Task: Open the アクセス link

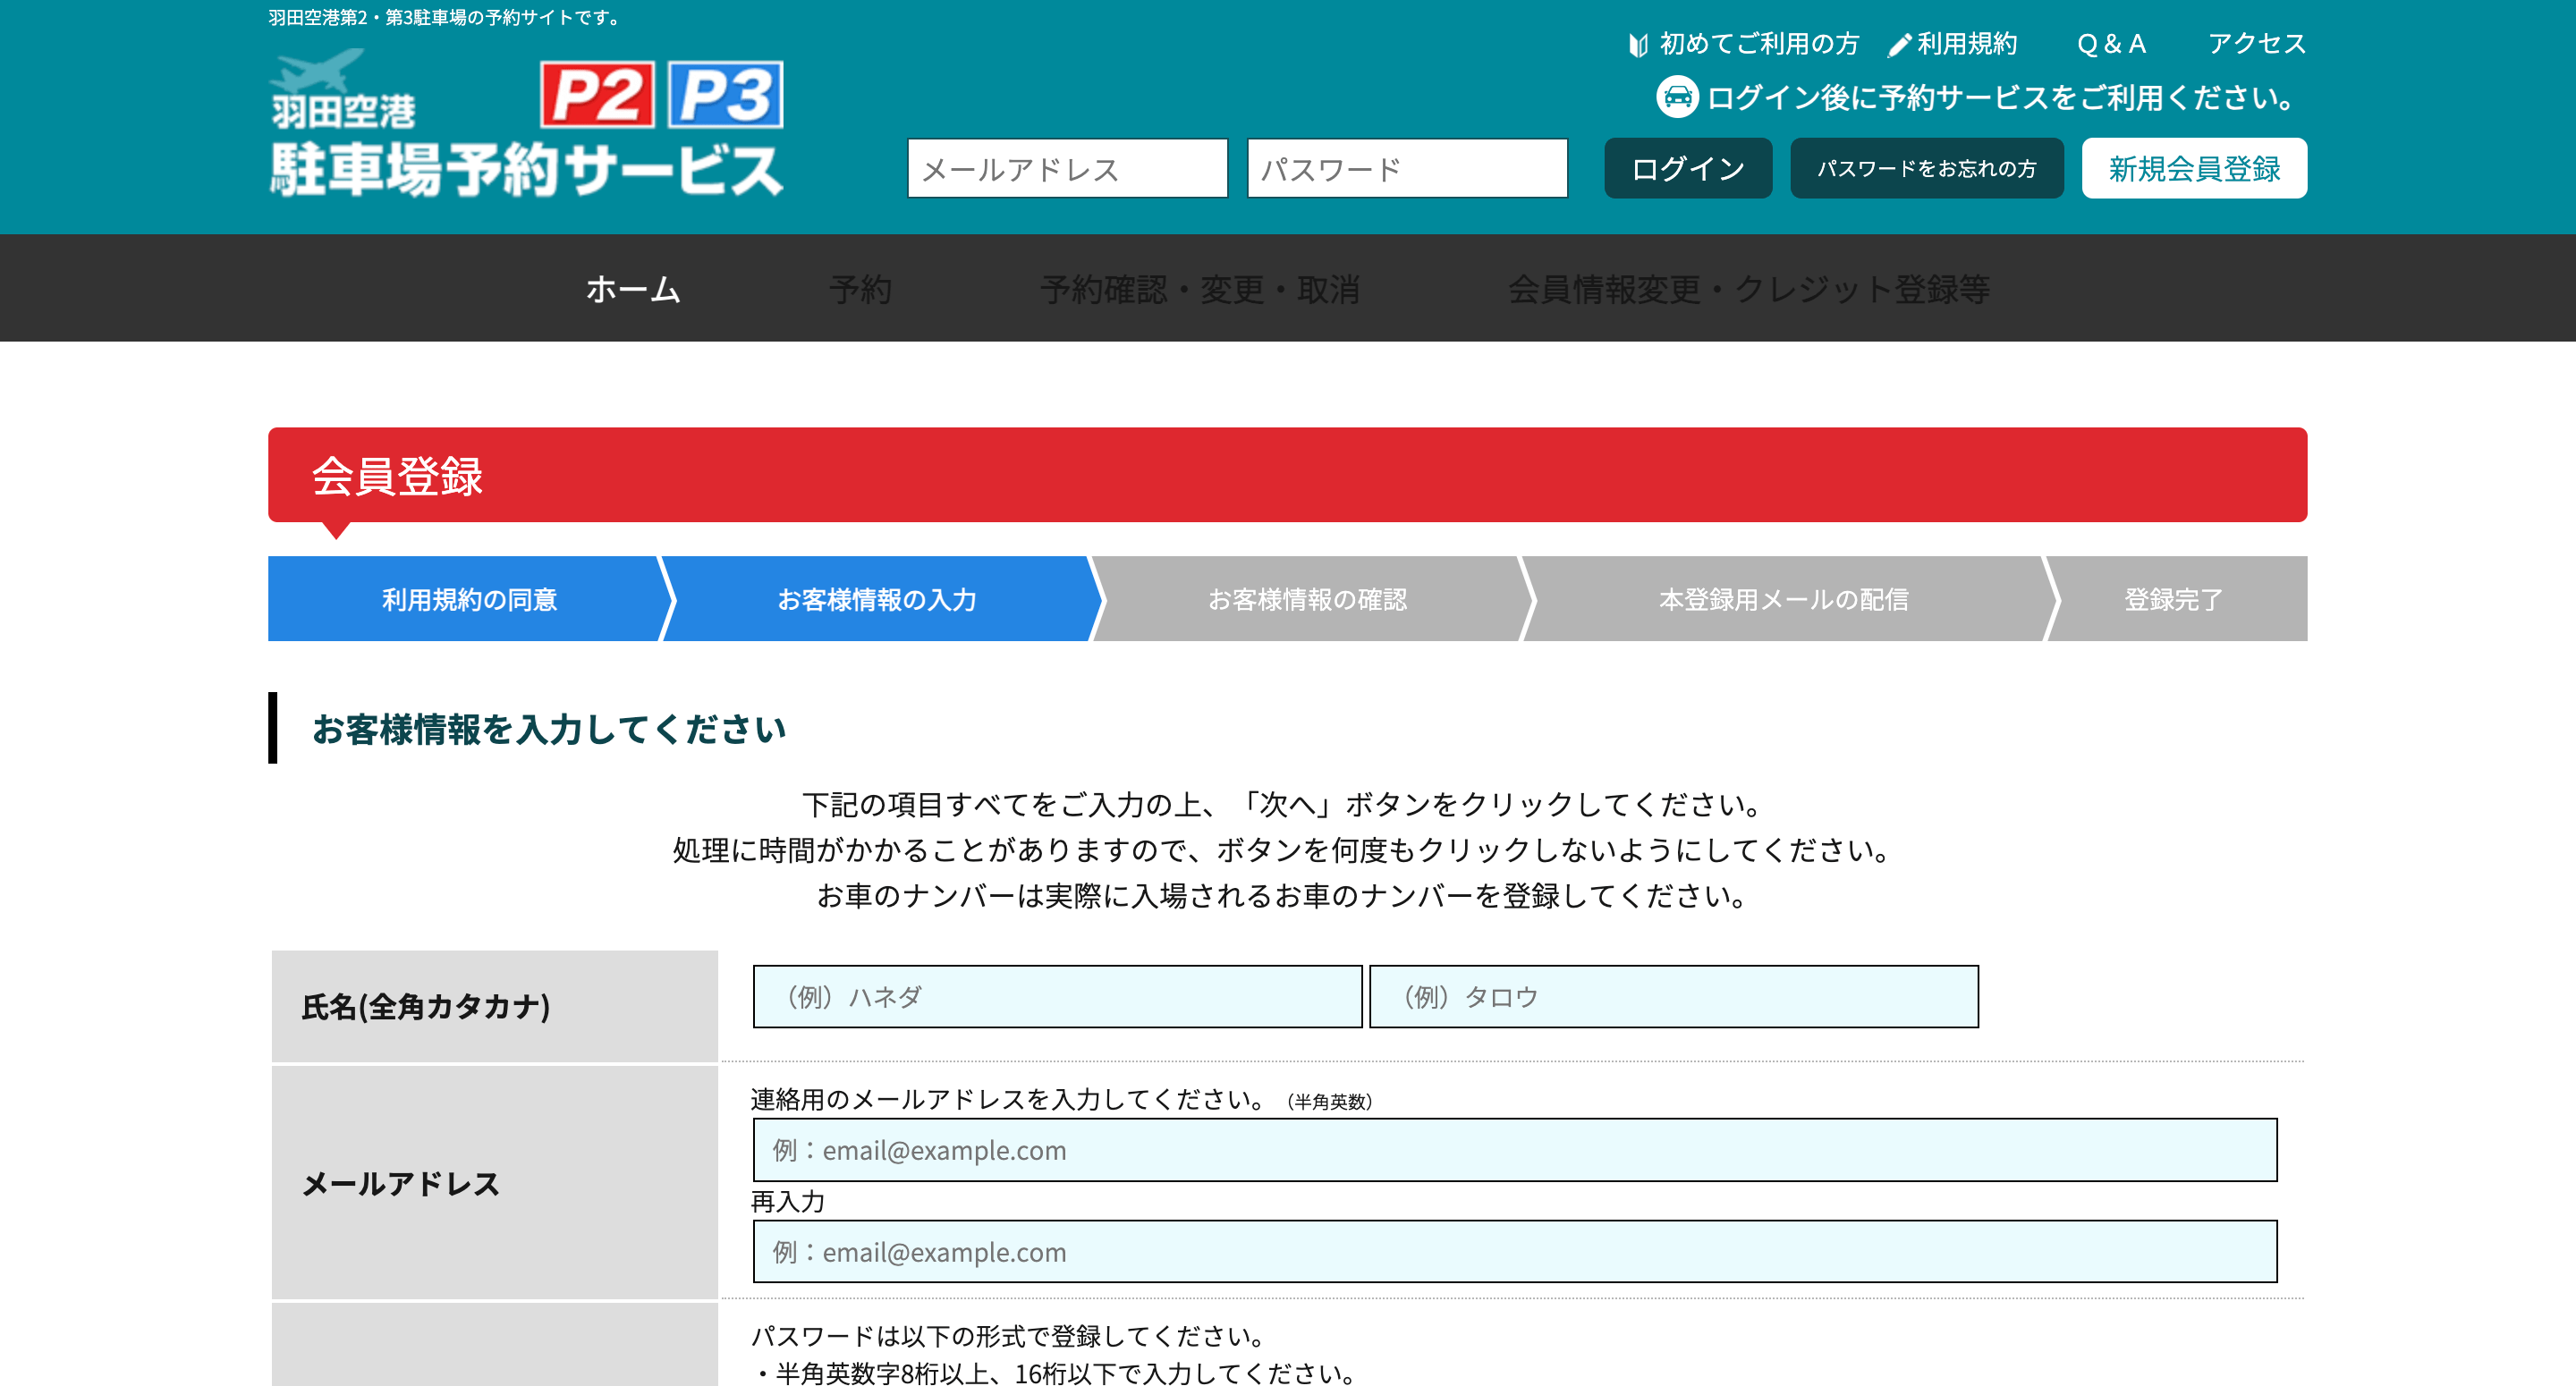Action: (x=2257, y=44)
